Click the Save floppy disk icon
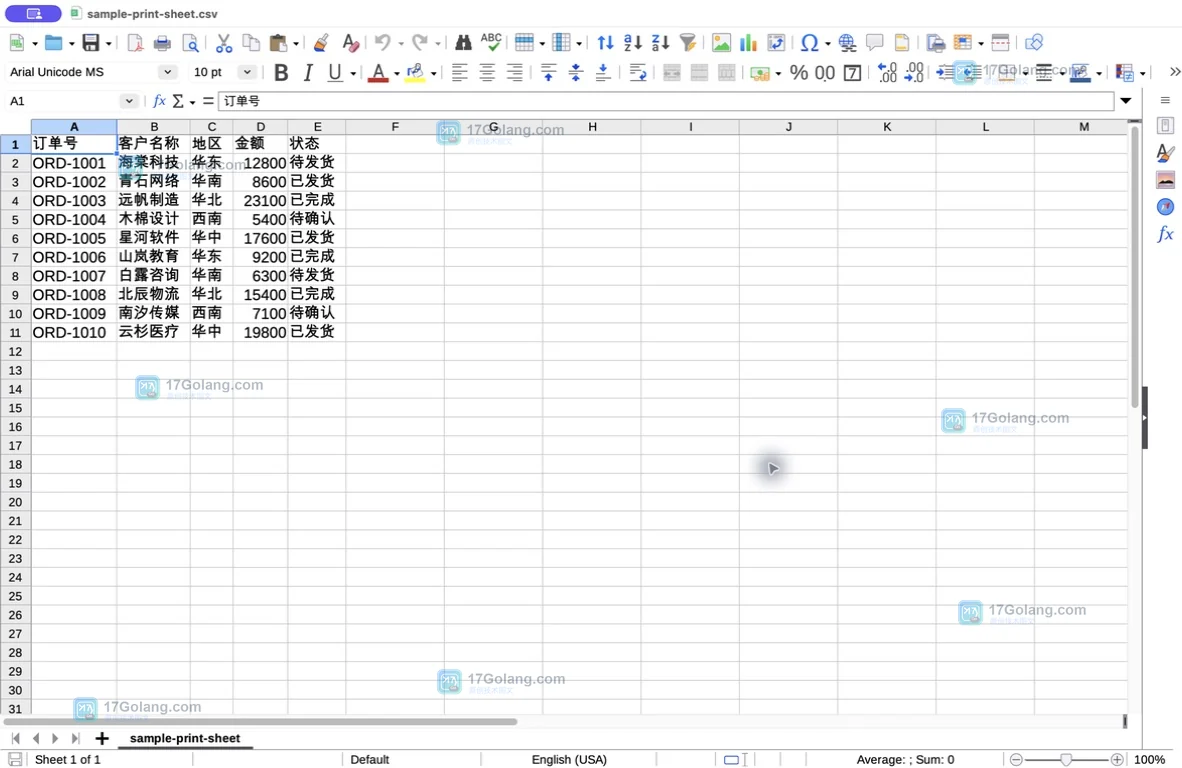This screenshot has height=768, width=1182. [90, 43]
